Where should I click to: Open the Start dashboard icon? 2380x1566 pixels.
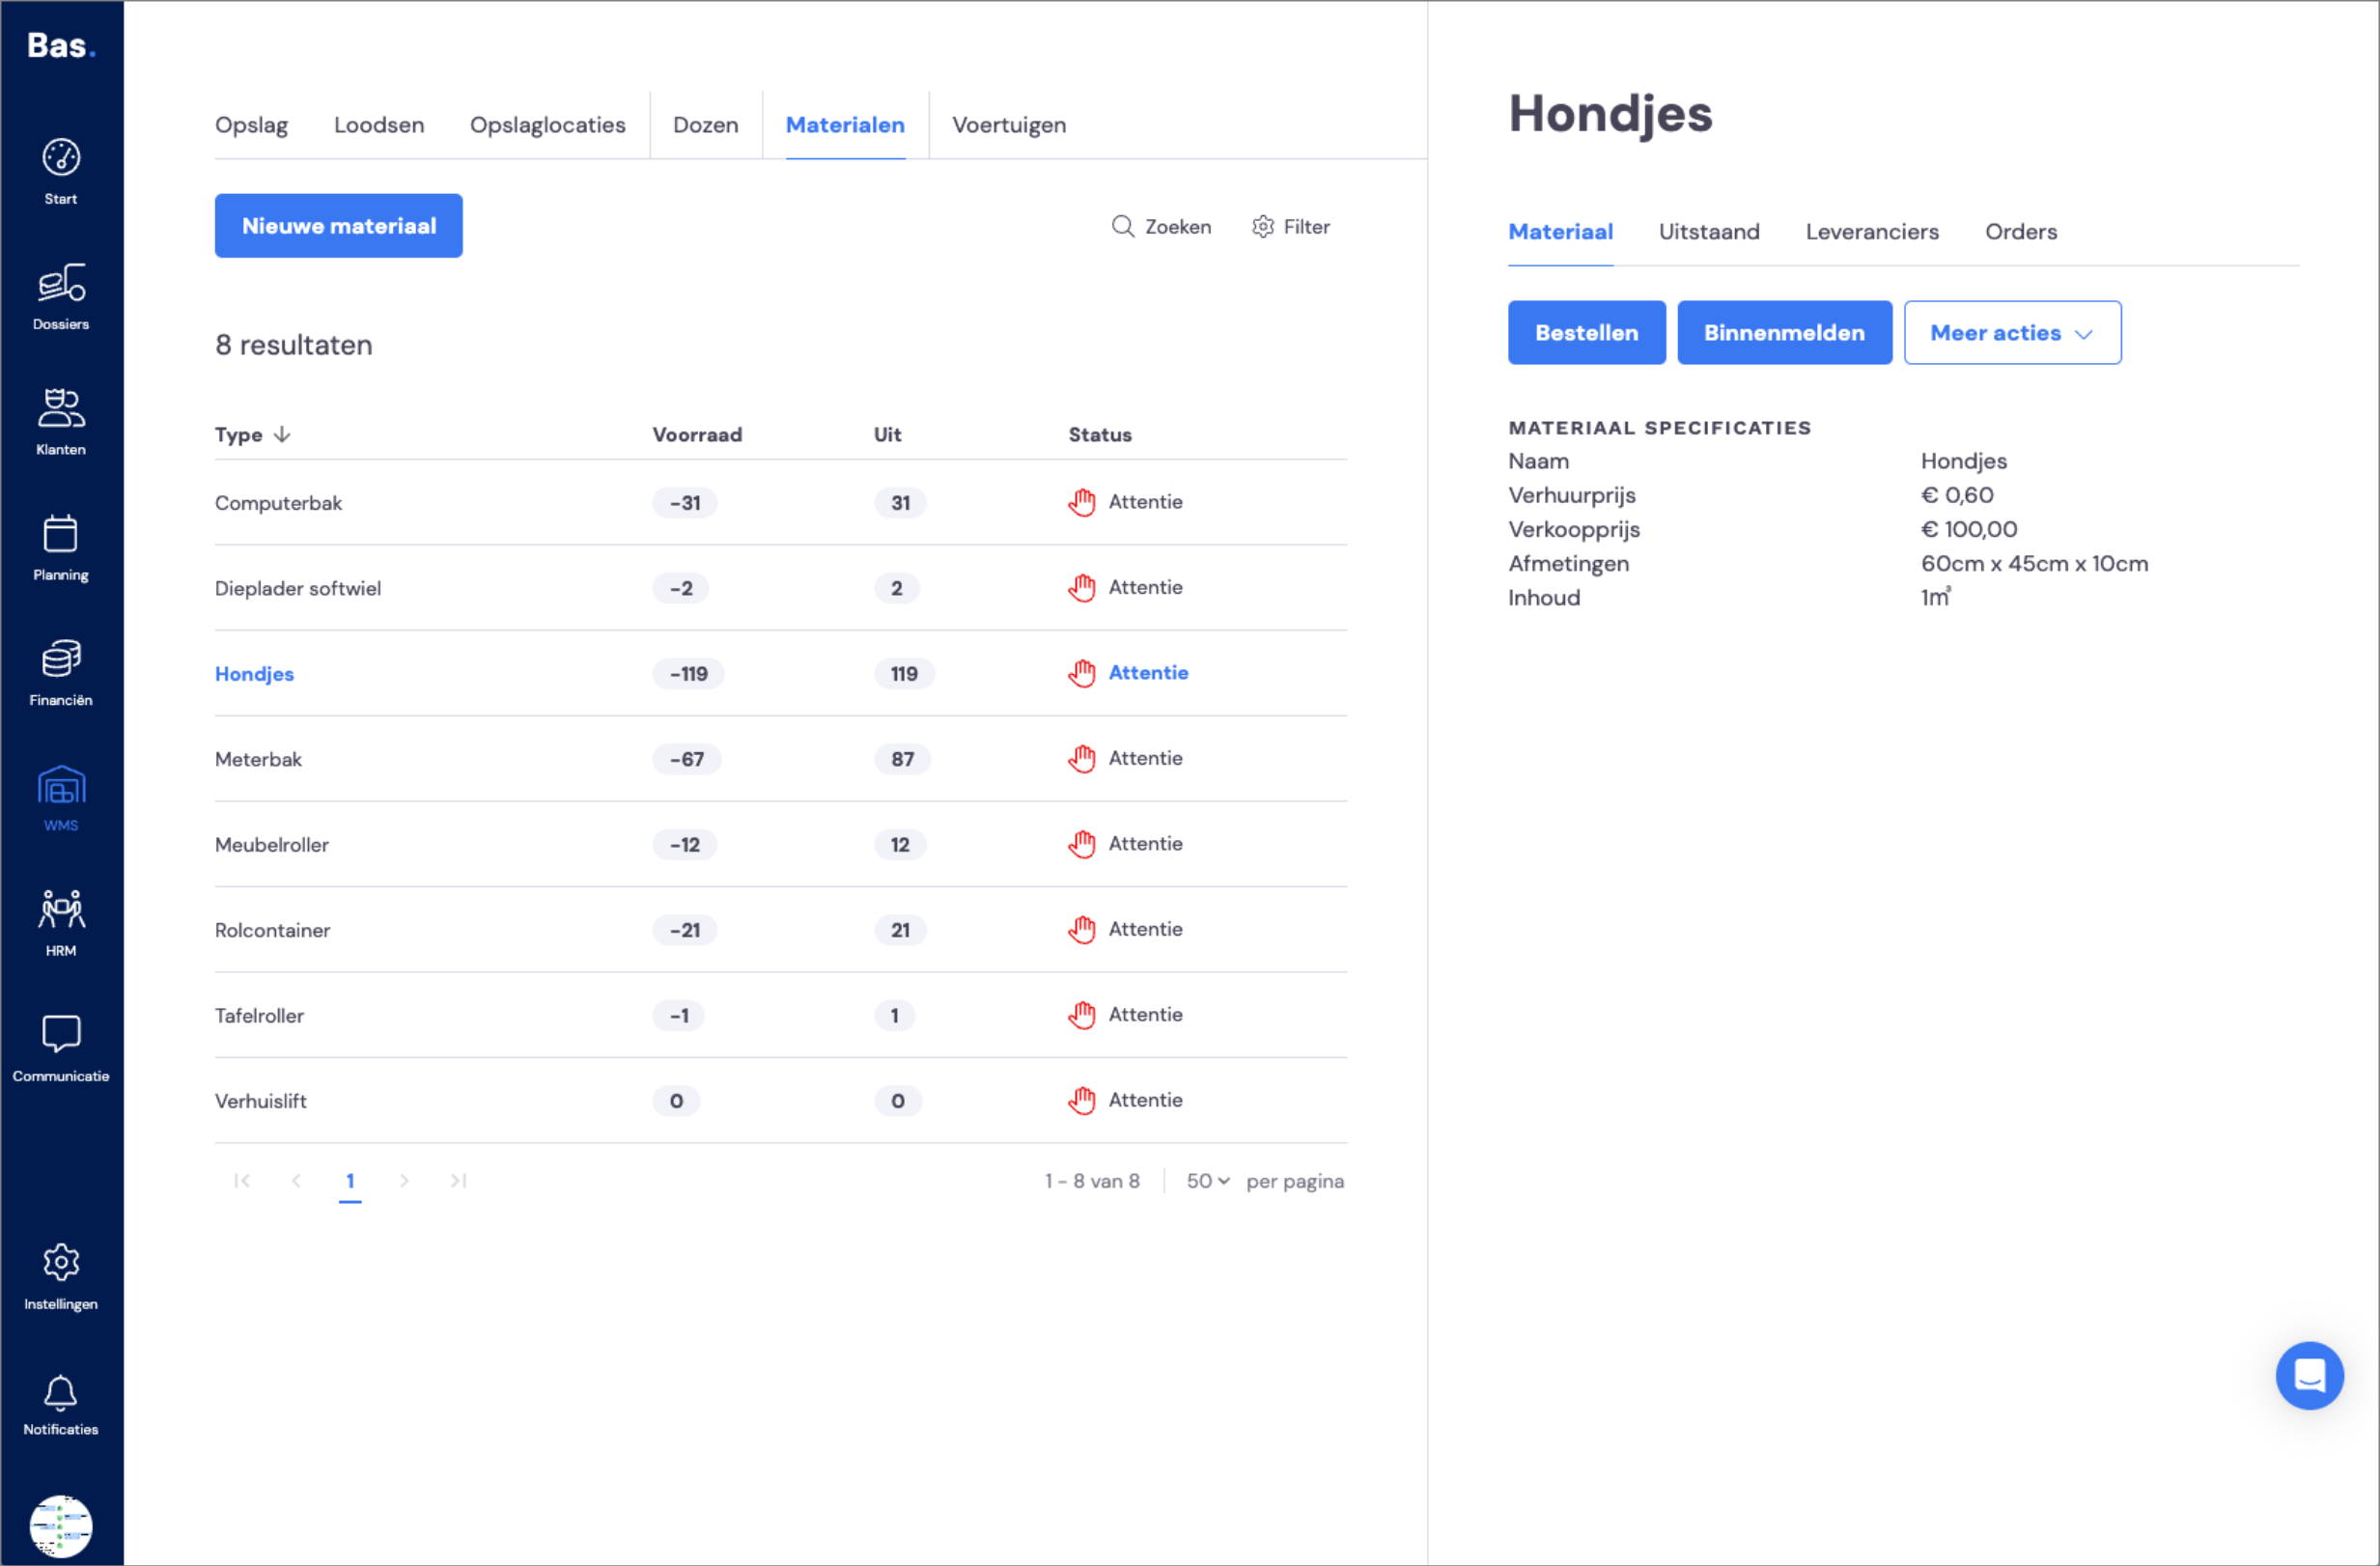tap(61, 171)
